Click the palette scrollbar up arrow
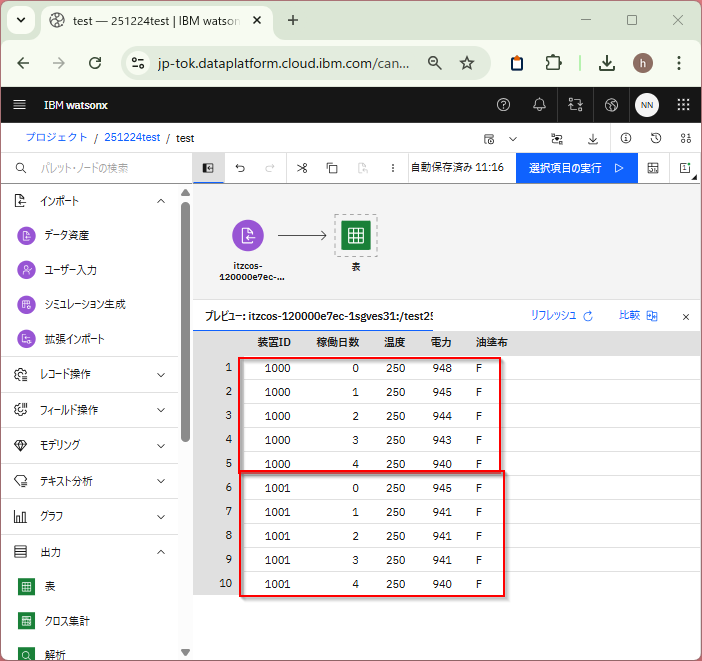This screenshot has width=702, height=661. coord(185,193)
